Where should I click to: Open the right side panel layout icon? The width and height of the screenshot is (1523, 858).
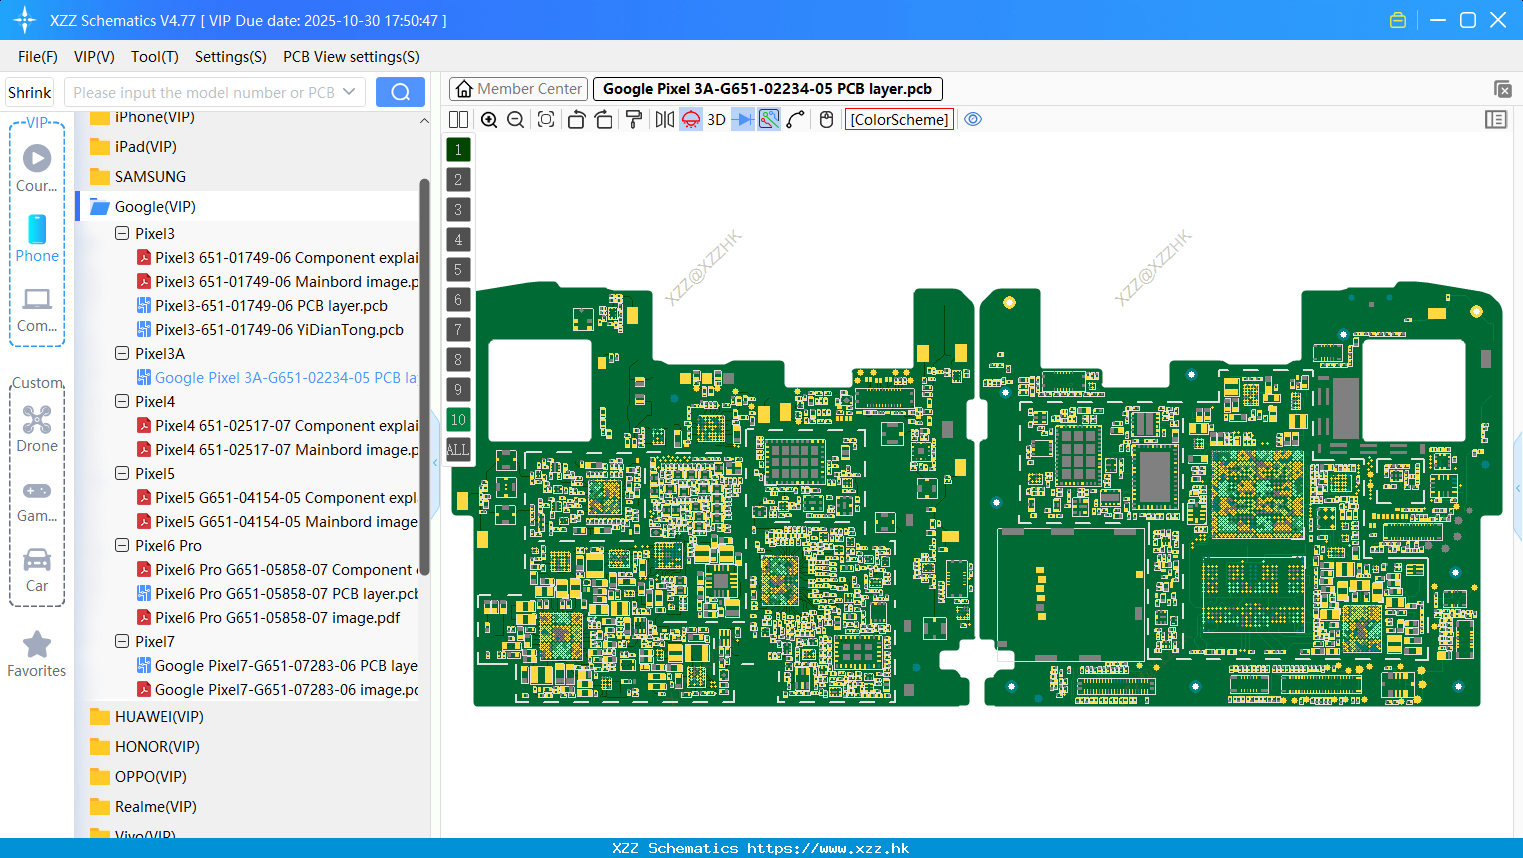point(1496,120)
